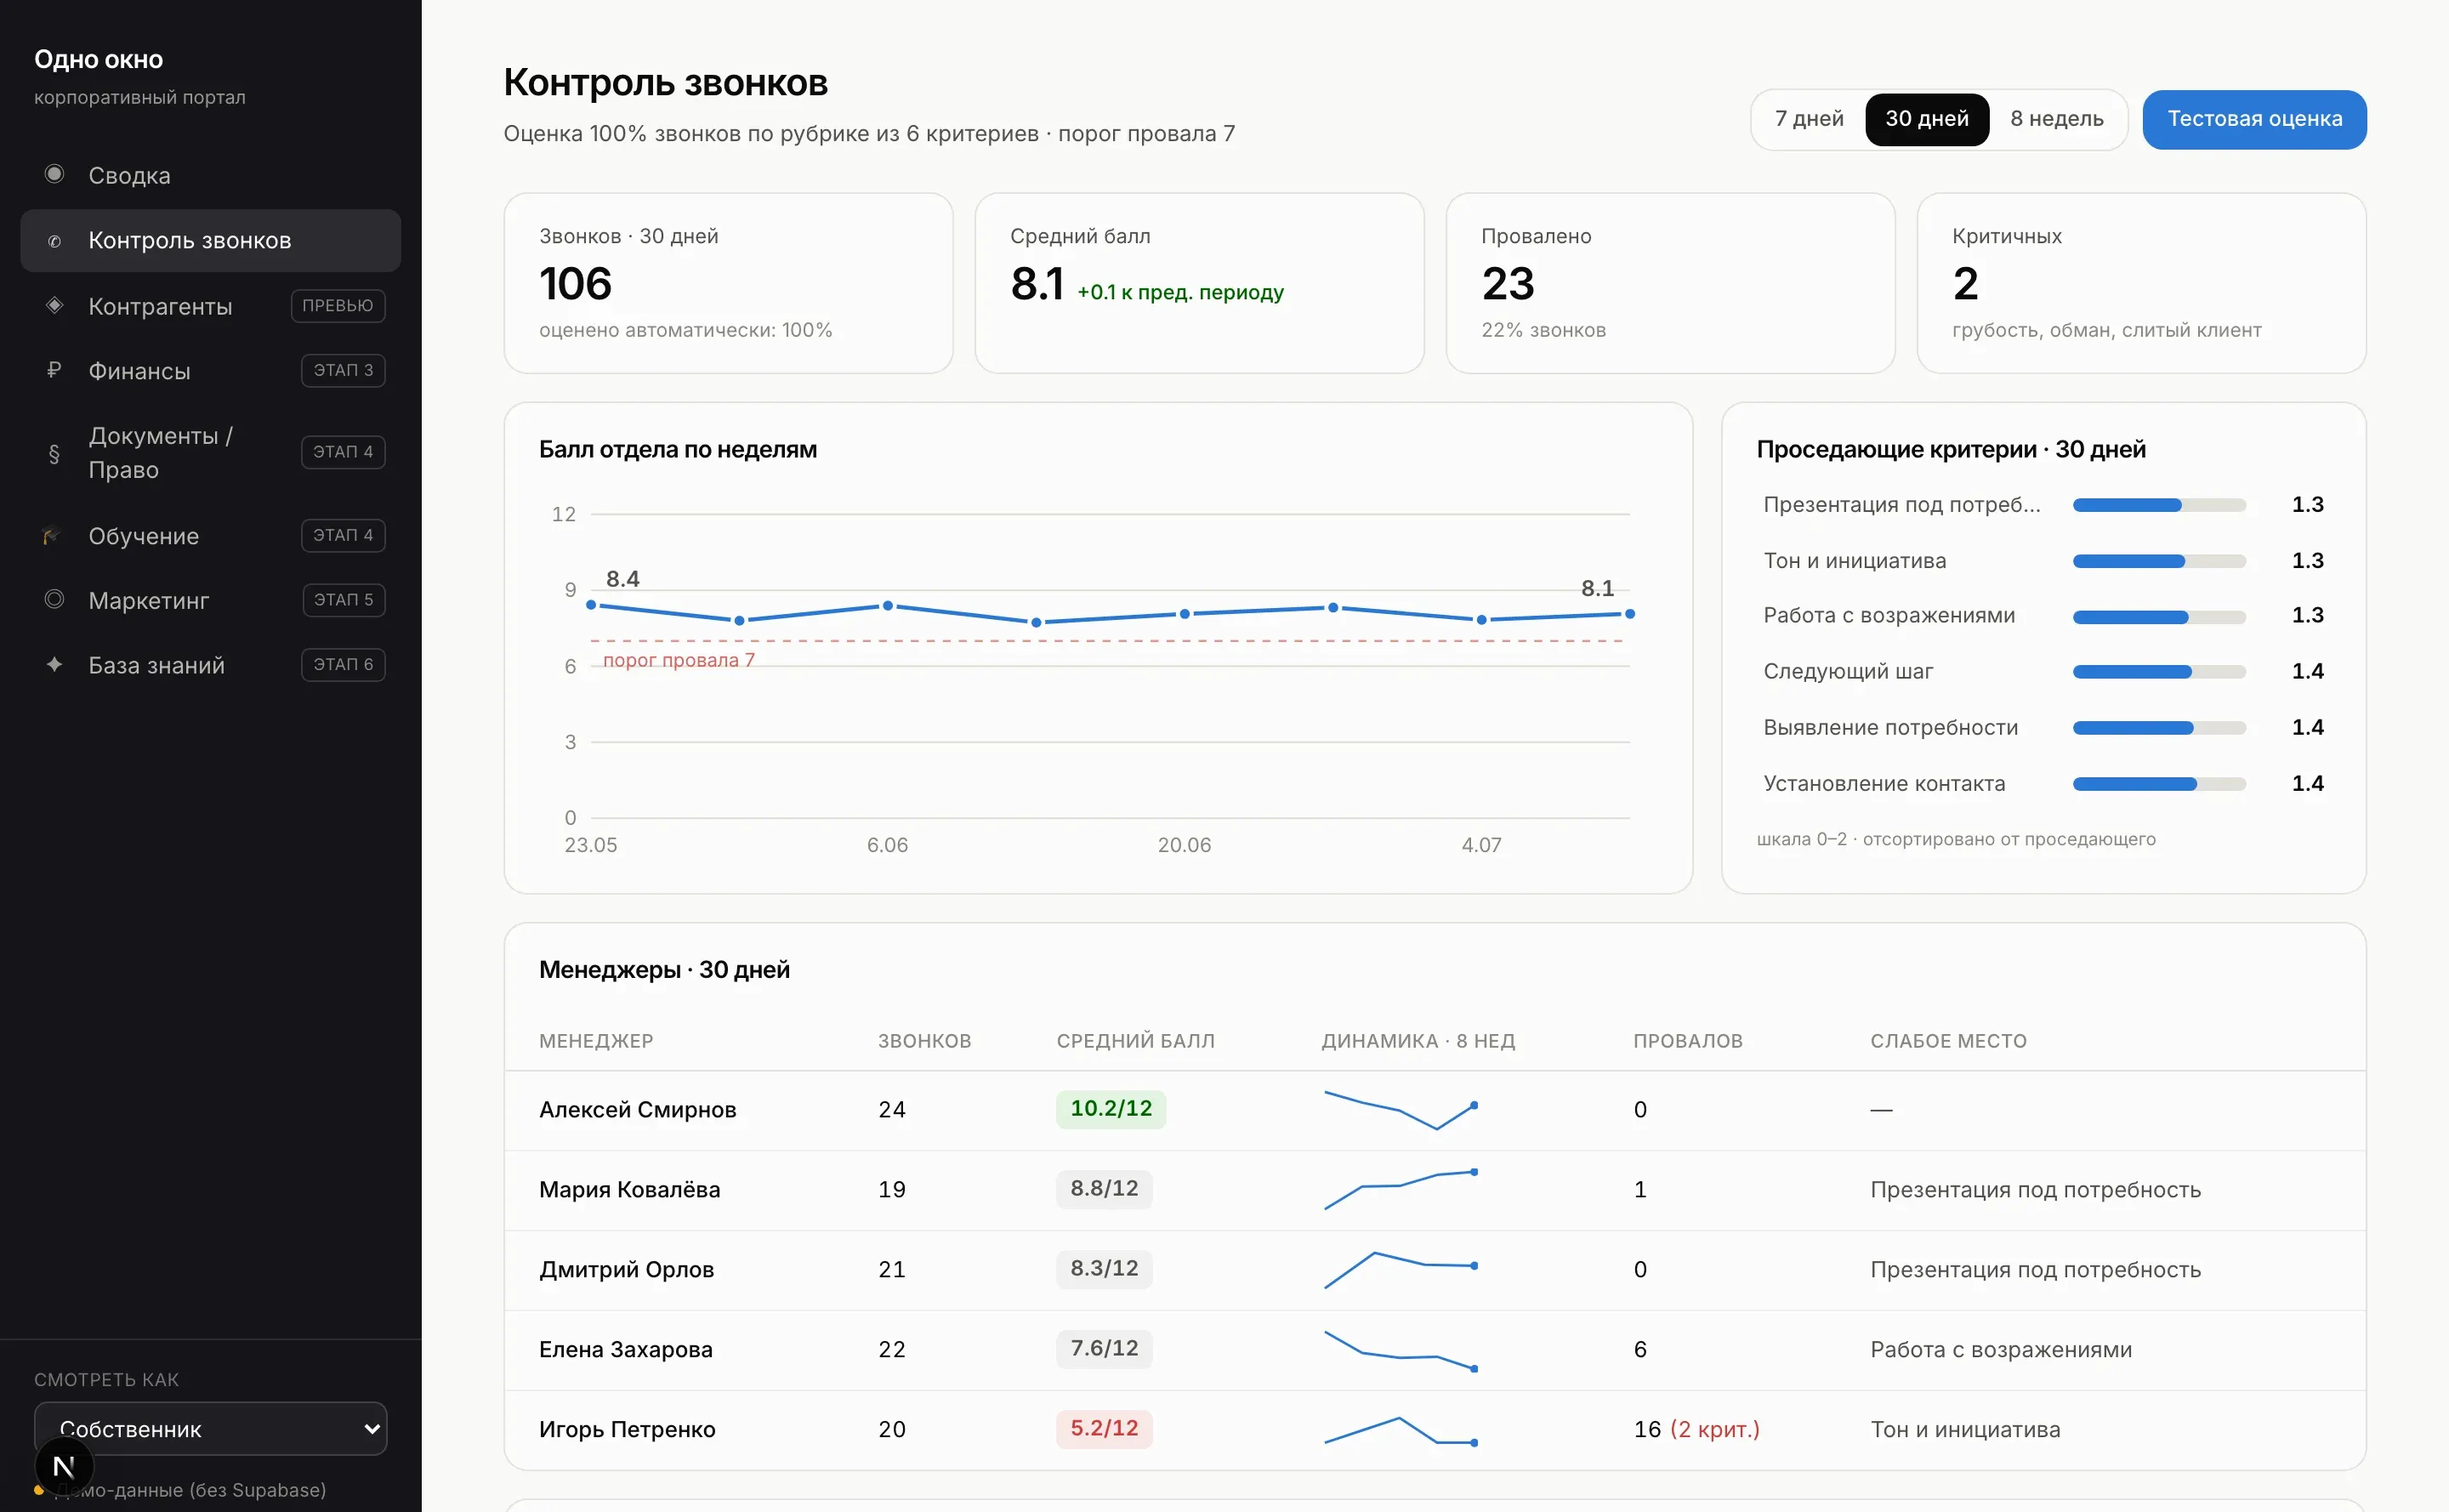
Task: Click the 10.2/12 score badge
Action: 1111,1109
